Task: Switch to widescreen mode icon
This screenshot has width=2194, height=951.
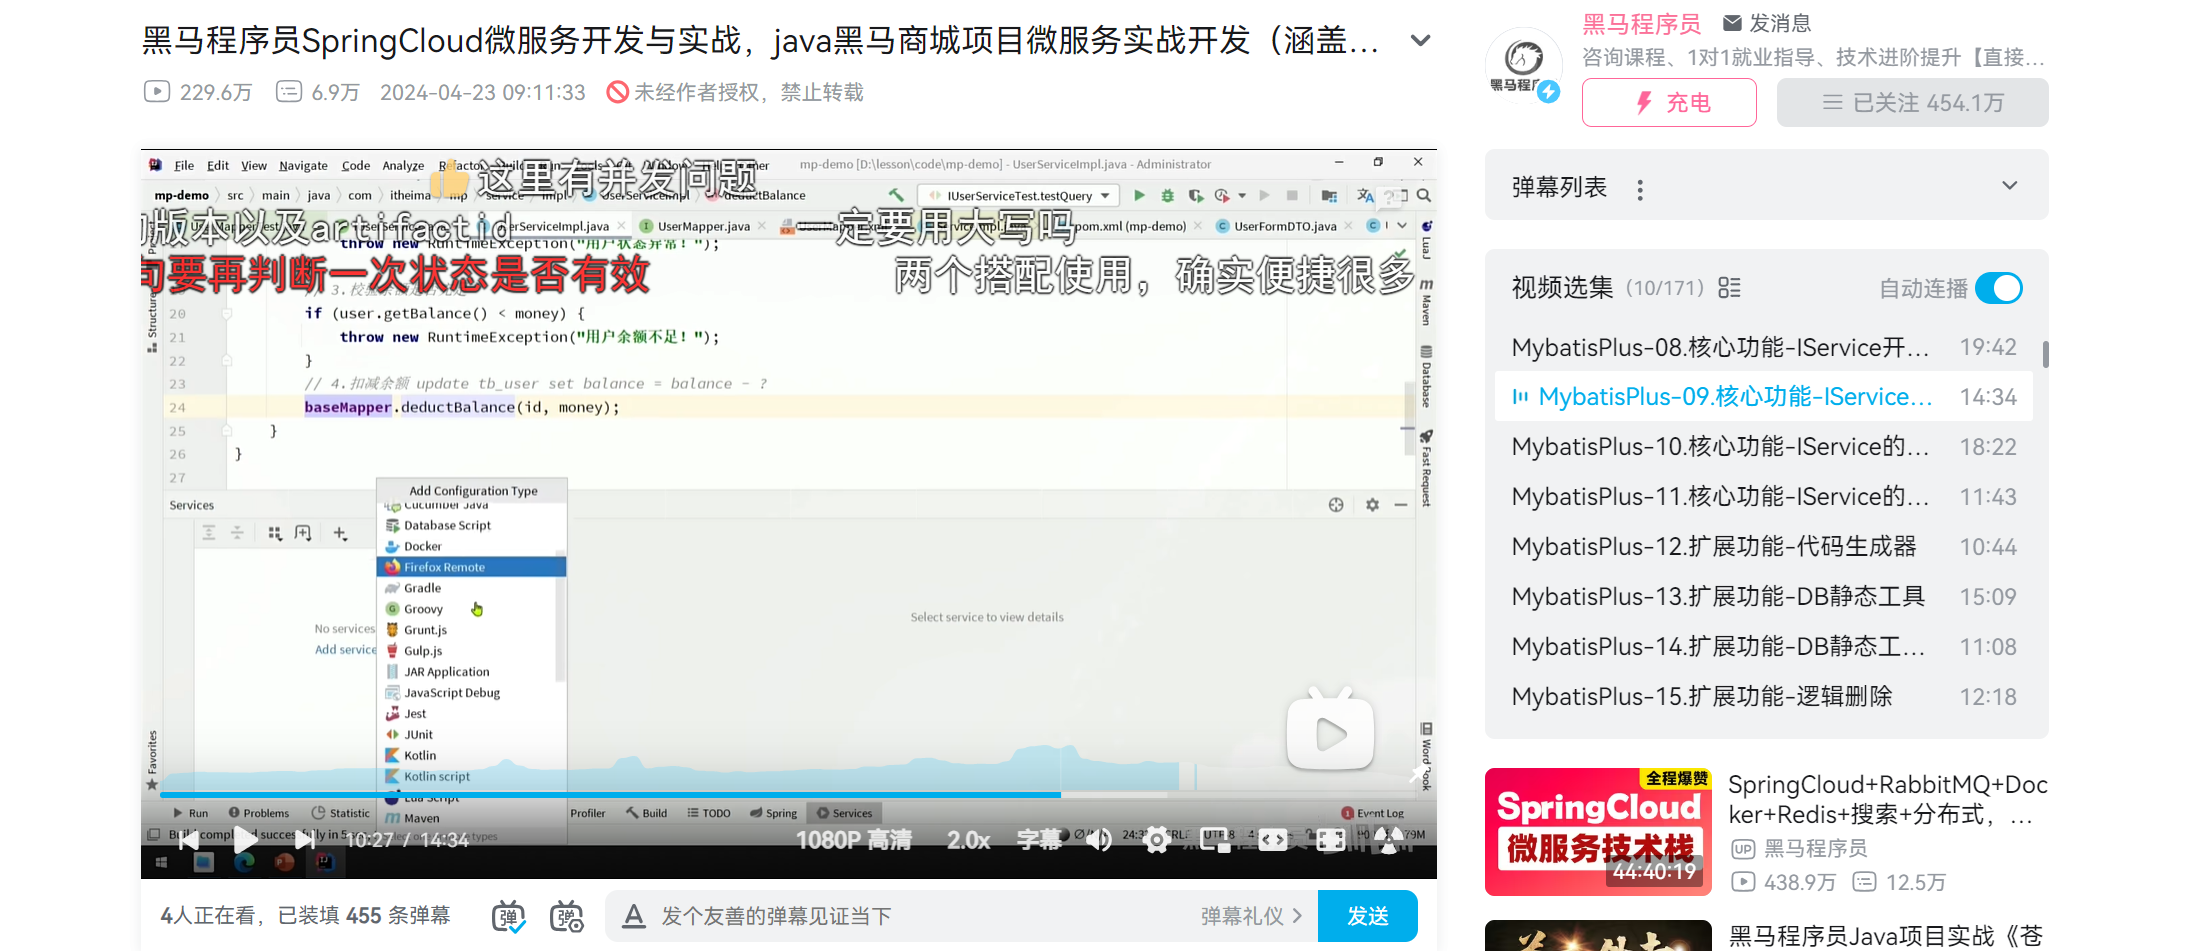Action: point(1273,840)
